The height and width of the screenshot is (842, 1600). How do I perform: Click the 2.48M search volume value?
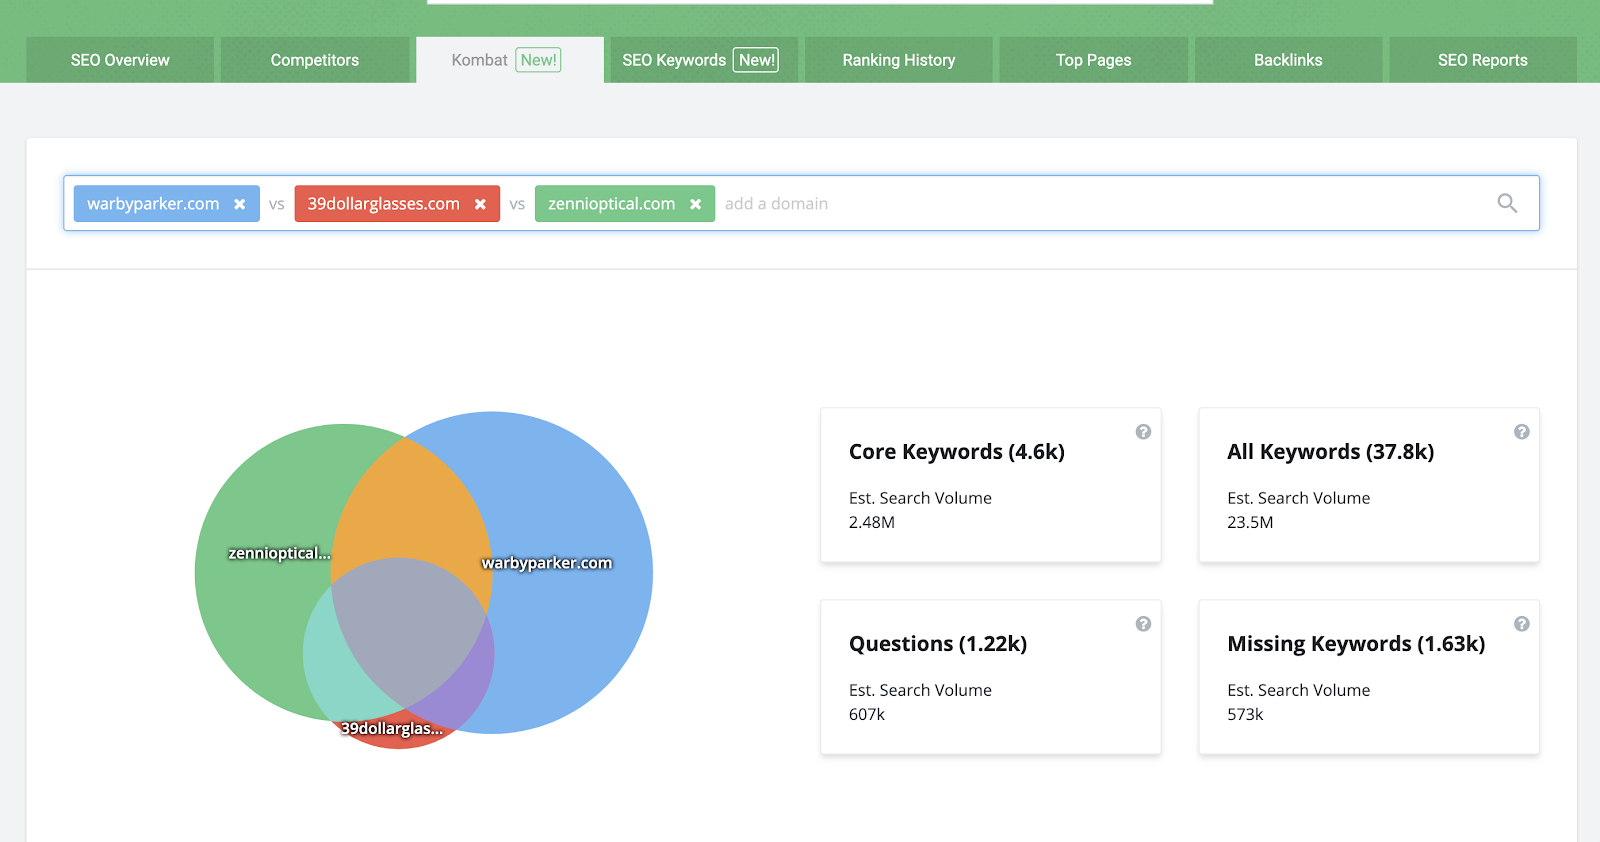(x=872, y=522)
